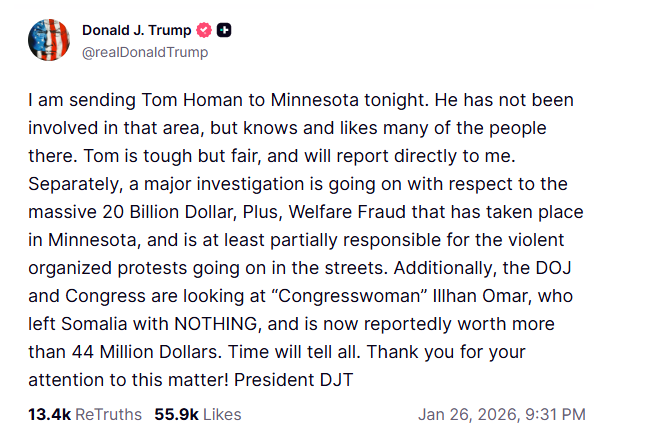View the 13.4k ReTruths list
Image resolution: width=646 pixels, height=434 pixels.
(84, 414)
